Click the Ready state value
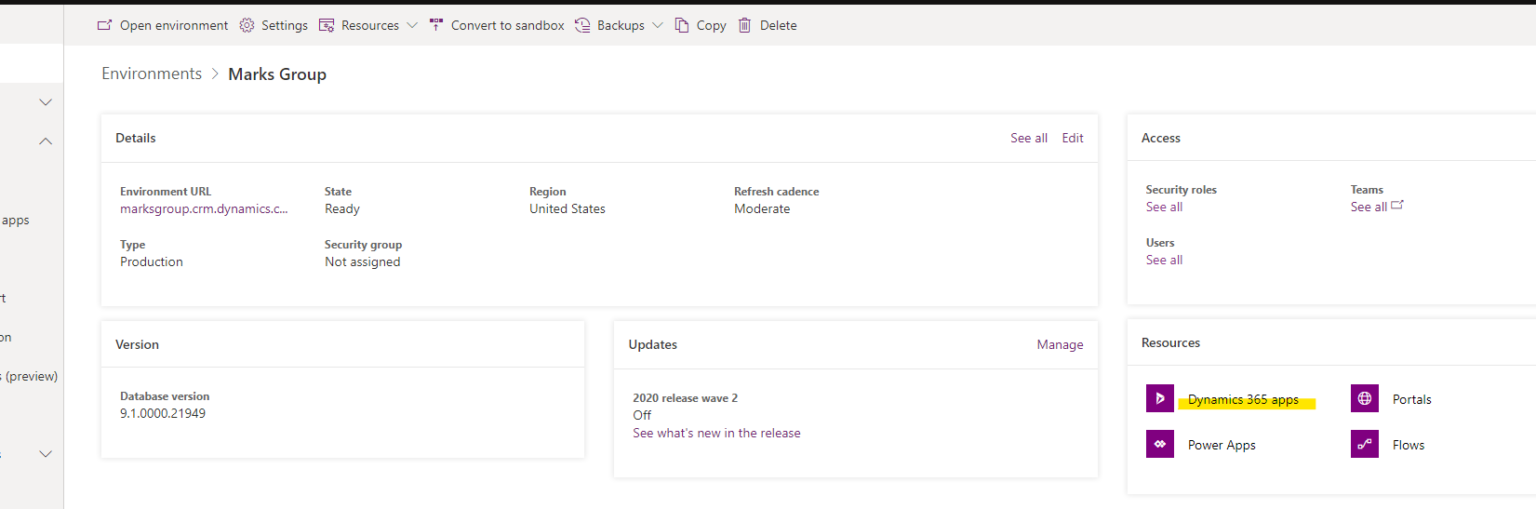 click(342, 209)
